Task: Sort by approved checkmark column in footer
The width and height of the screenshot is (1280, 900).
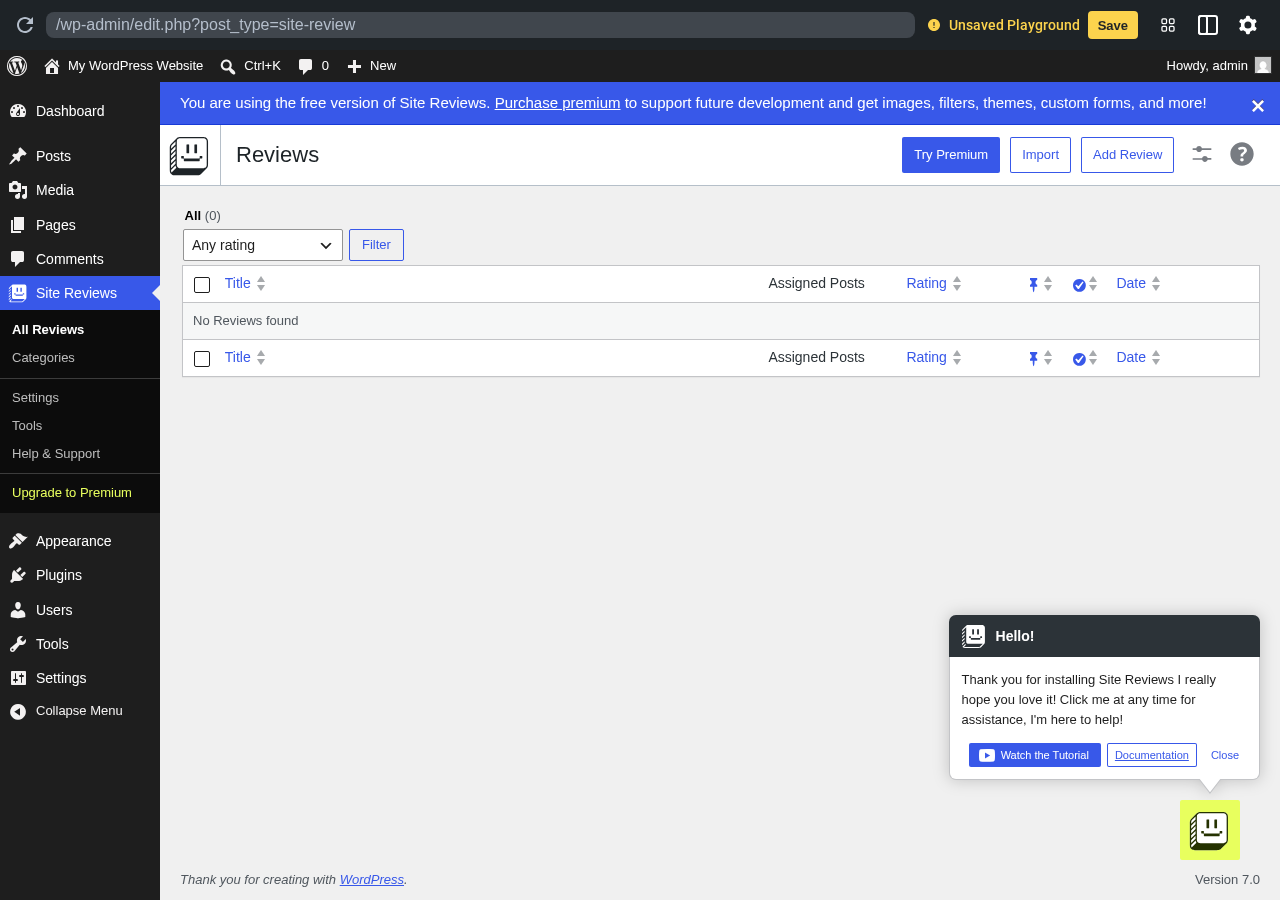Action: [x=1085, y=358]
